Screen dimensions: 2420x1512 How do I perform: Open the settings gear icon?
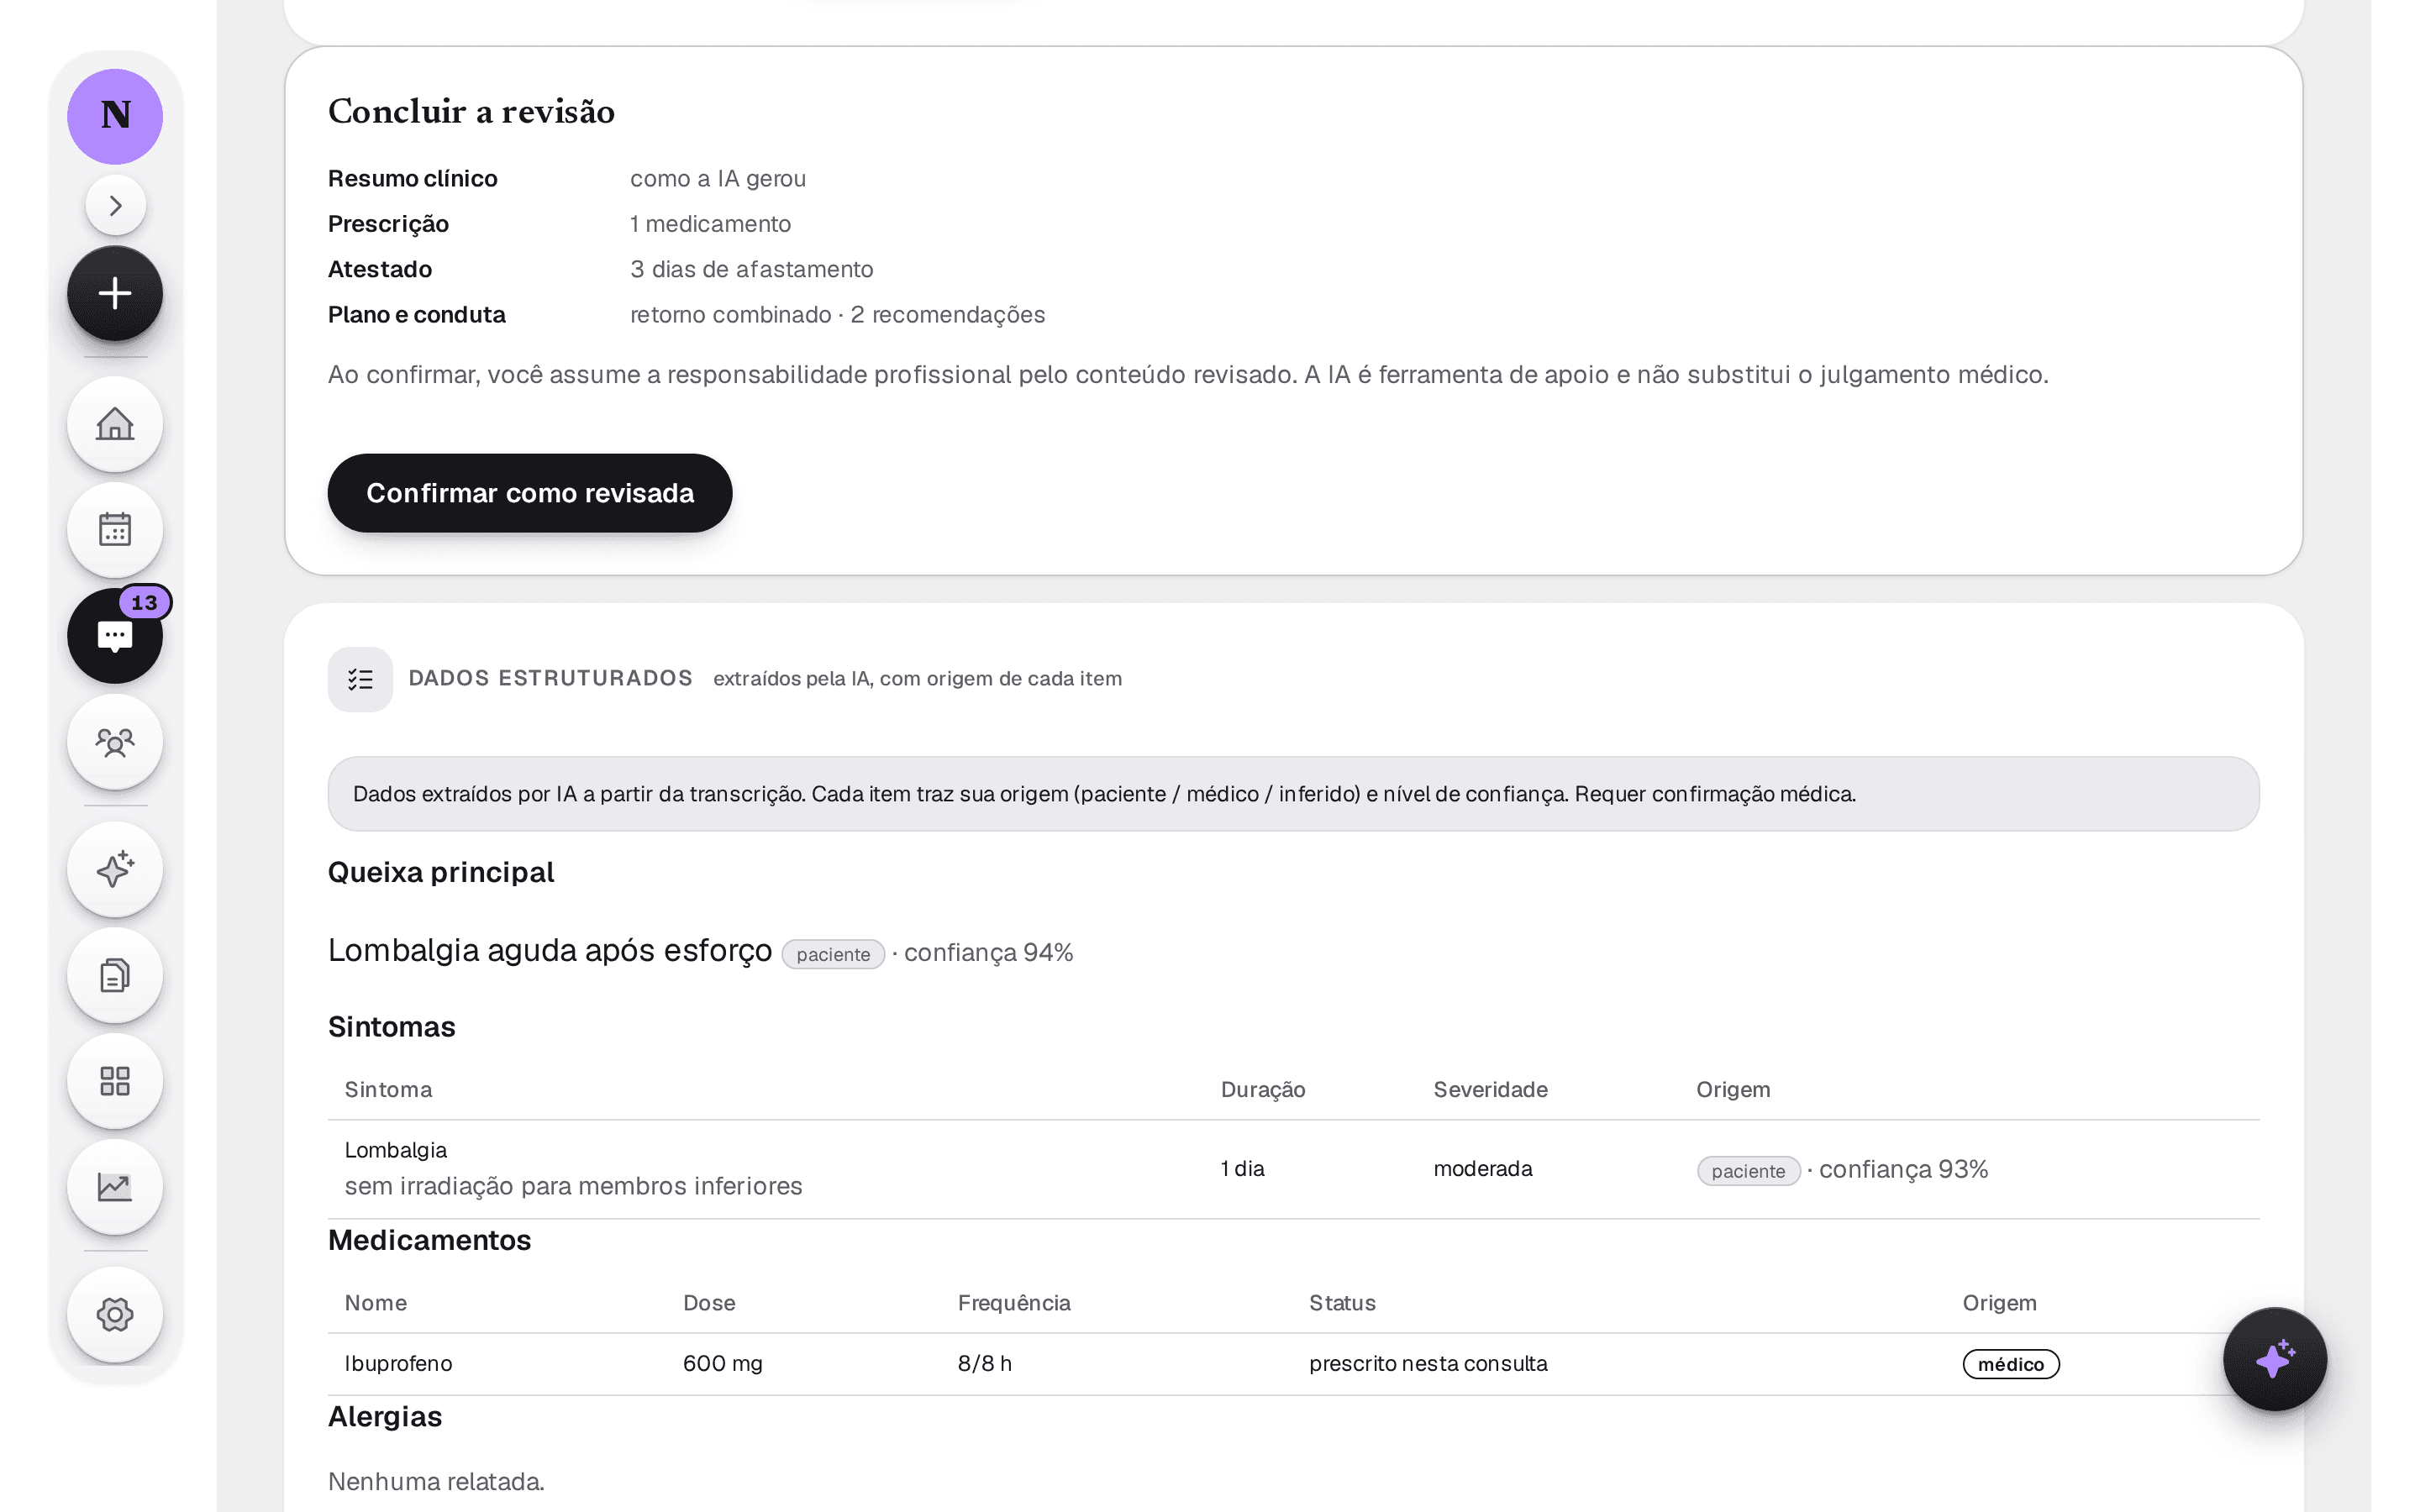115,1315
